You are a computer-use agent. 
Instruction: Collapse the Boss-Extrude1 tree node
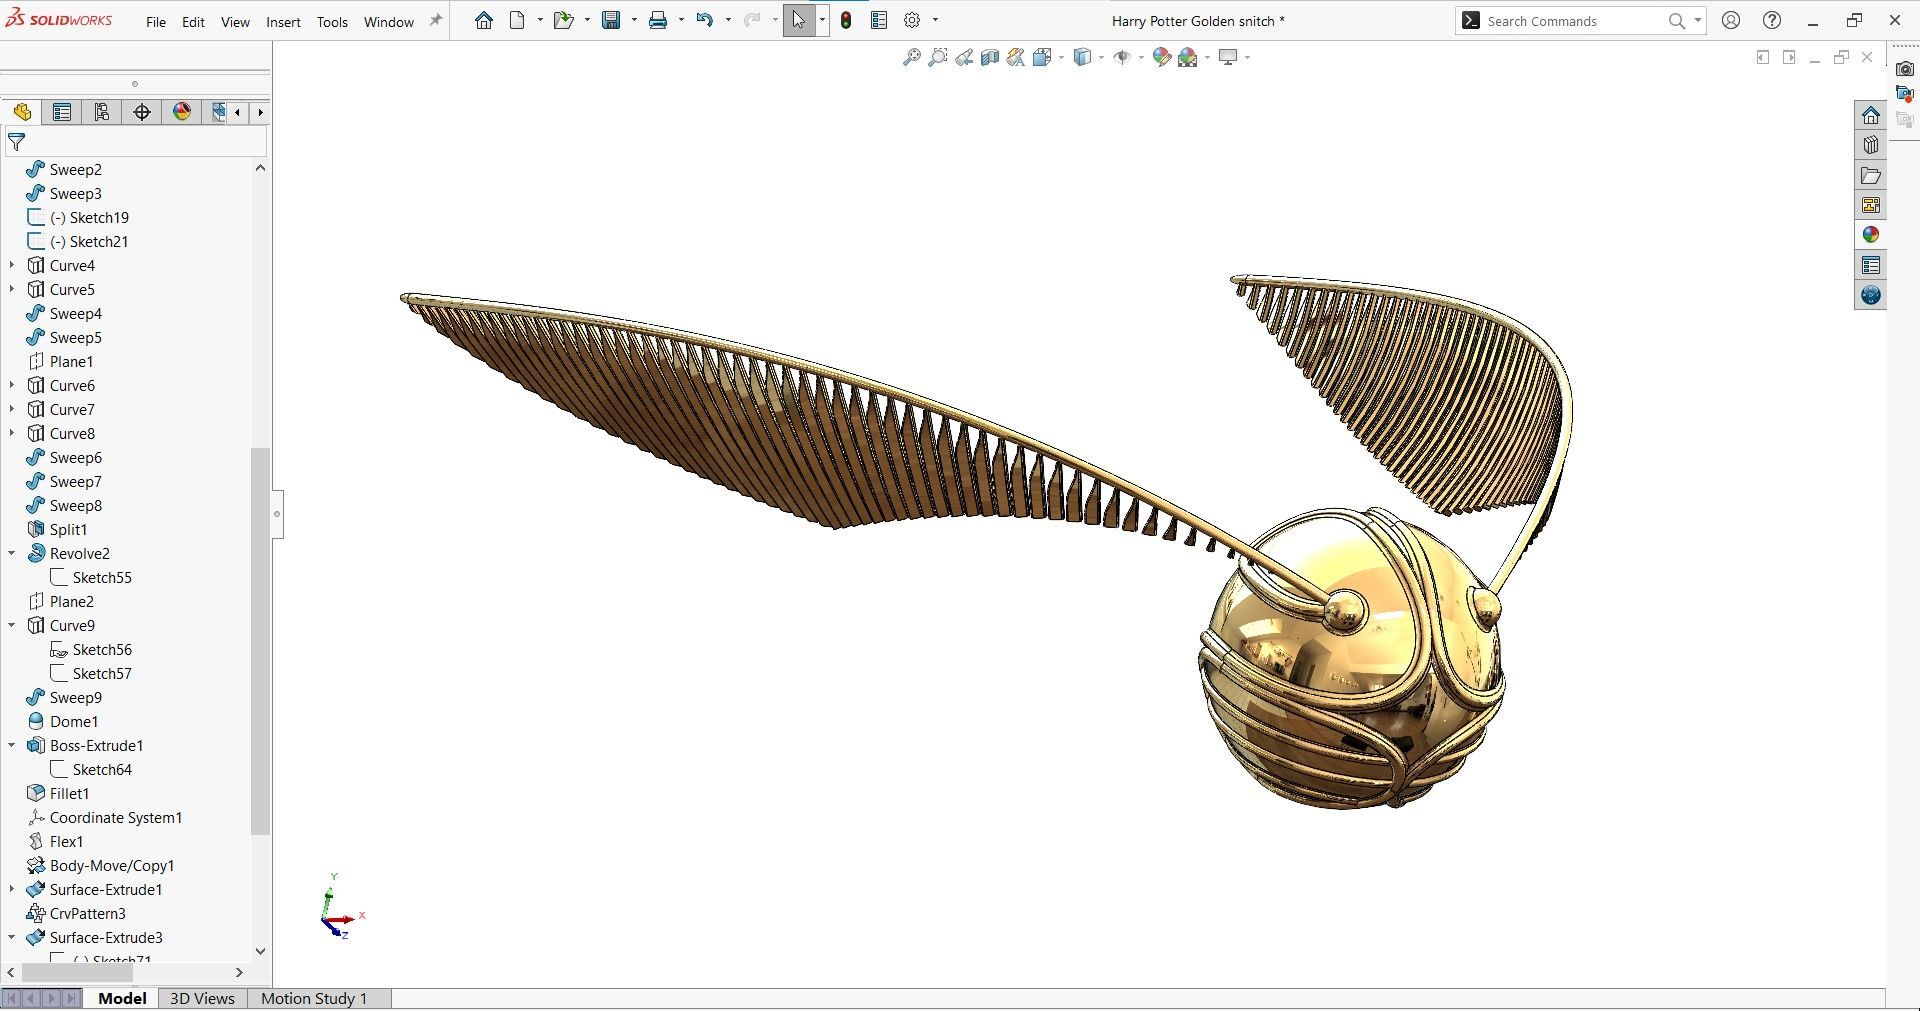[12, 745]
